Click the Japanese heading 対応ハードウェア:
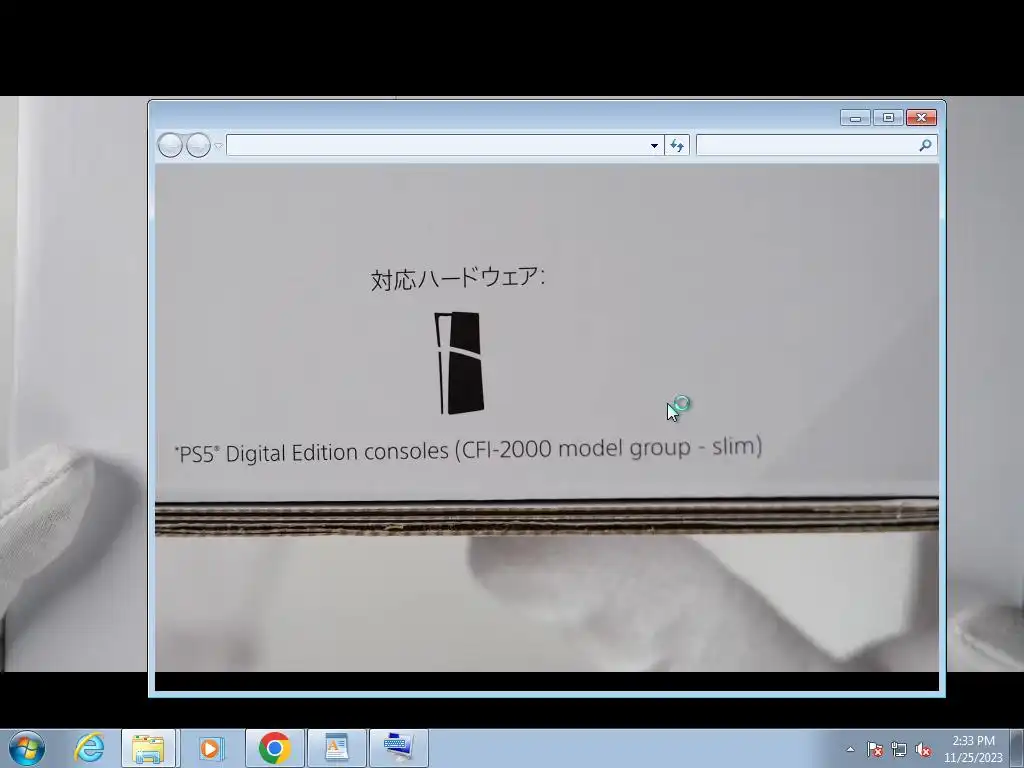This screenshot has width=1024, height=768. click(458, 278)
